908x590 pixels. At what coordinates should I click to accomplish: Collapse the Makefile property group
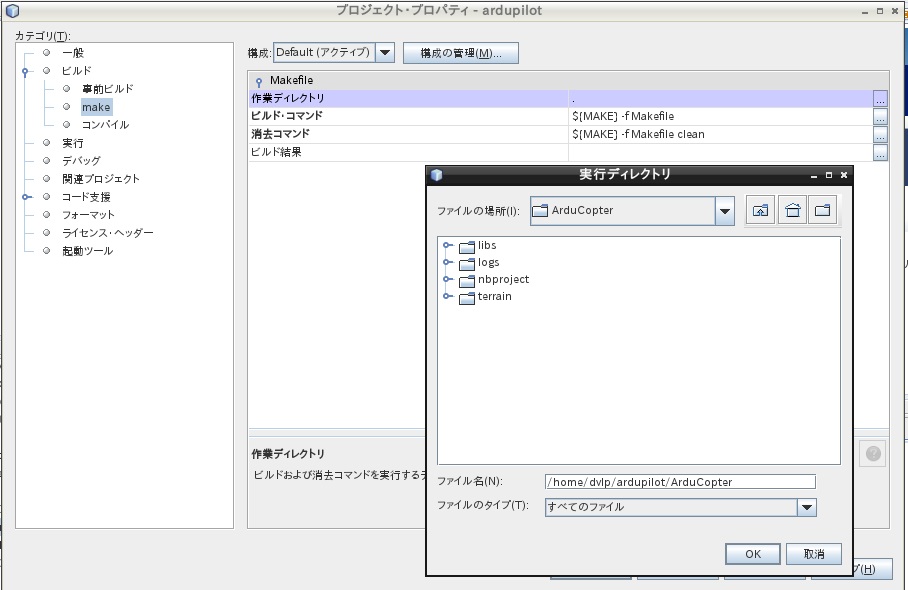pos(259,82)
